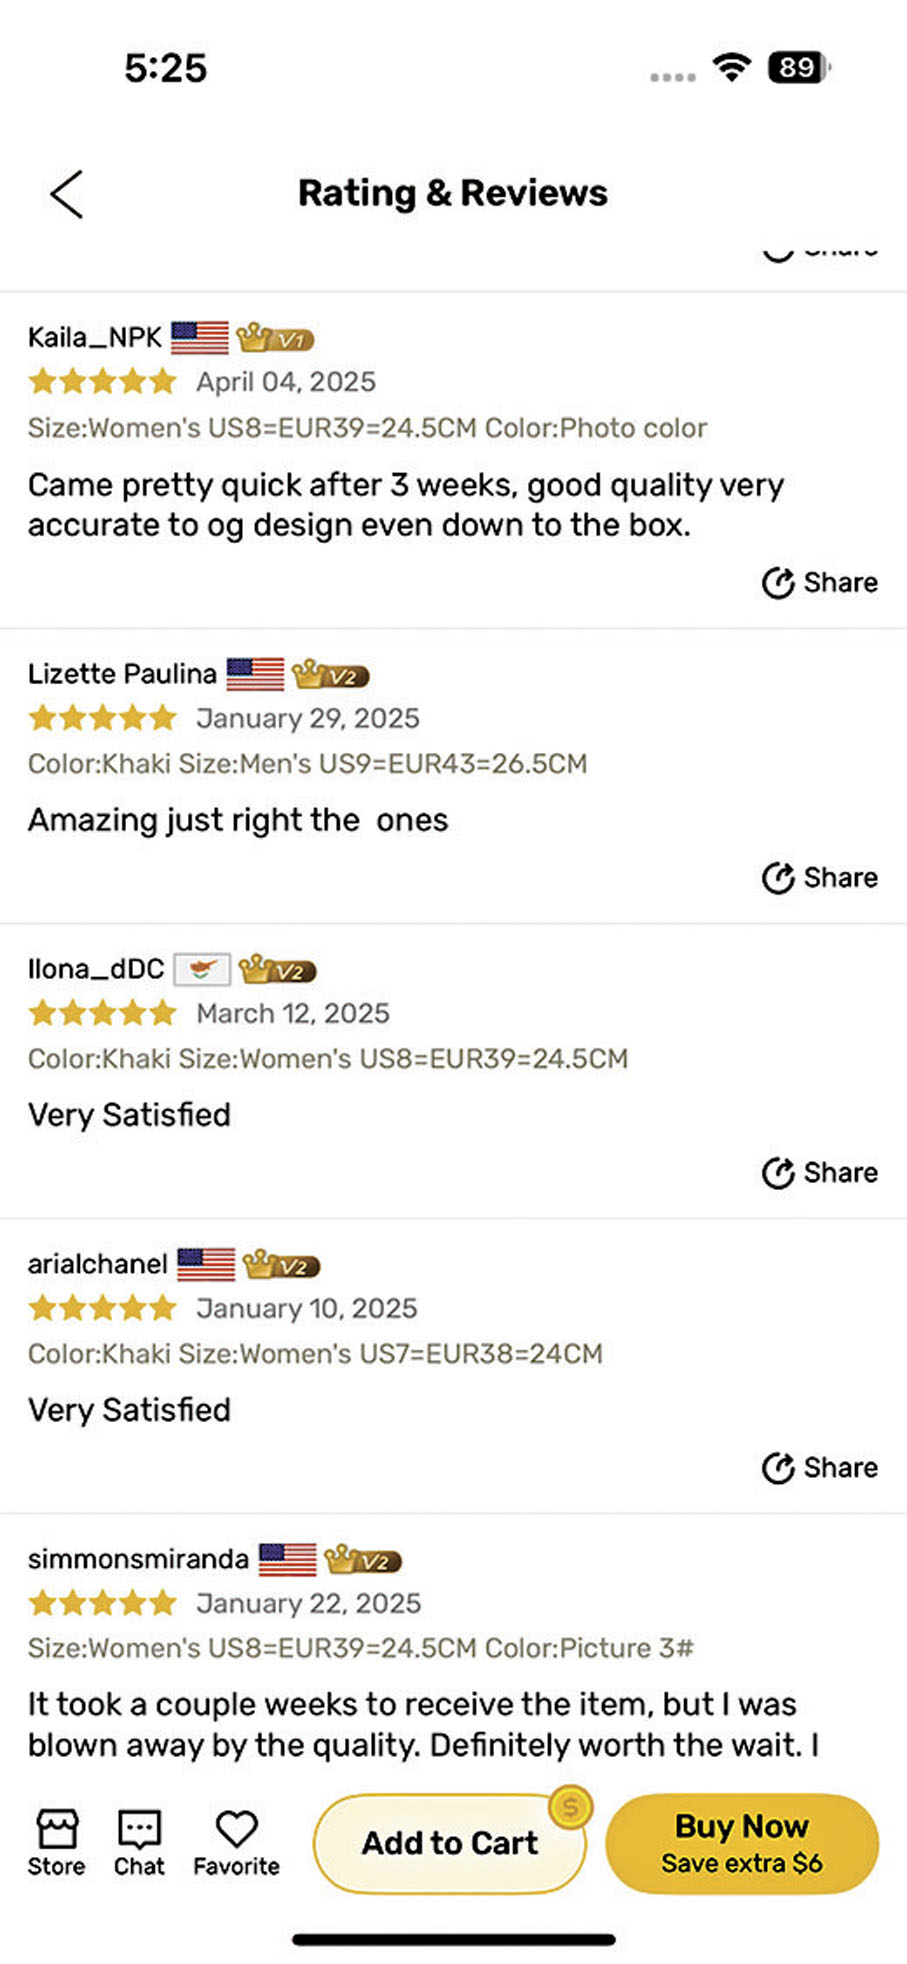Share Kaila_NPK's review
Viewport: 907px width, 1964px height.
click(820, 582)
